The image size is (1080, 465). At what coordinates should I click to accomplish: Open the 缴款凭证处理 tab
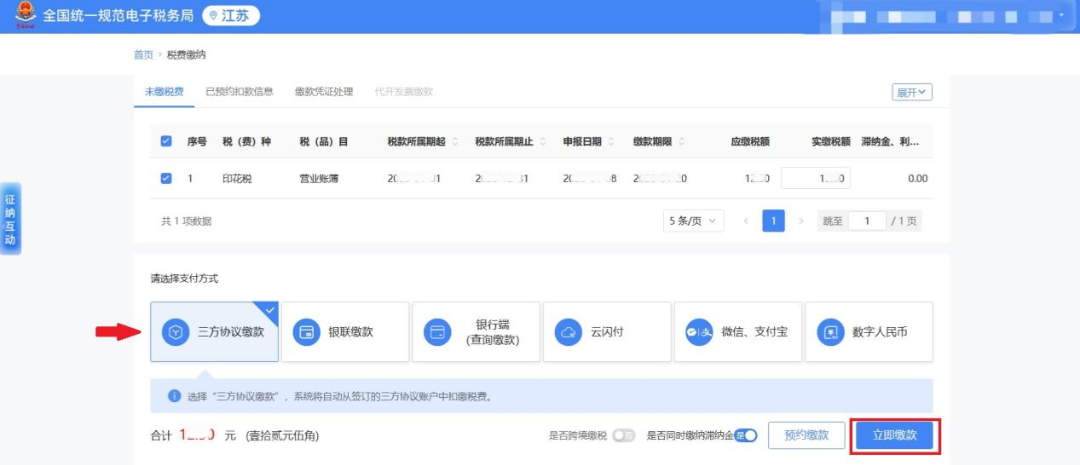point(324,91)
